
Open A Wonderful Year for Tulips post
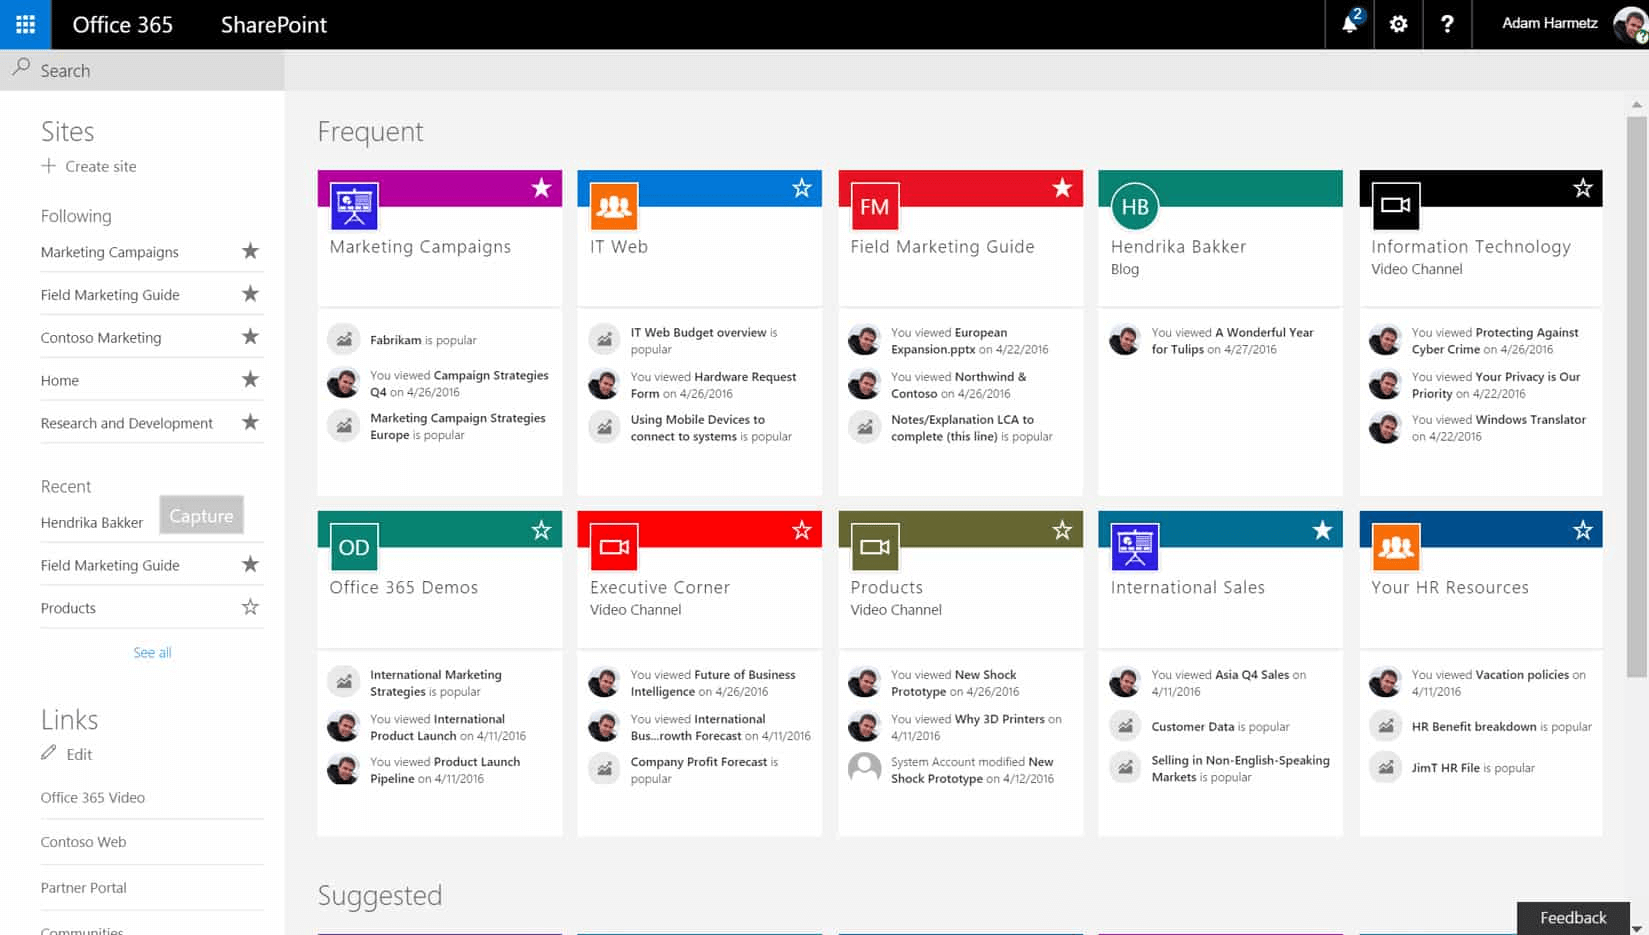(1232, 341)
